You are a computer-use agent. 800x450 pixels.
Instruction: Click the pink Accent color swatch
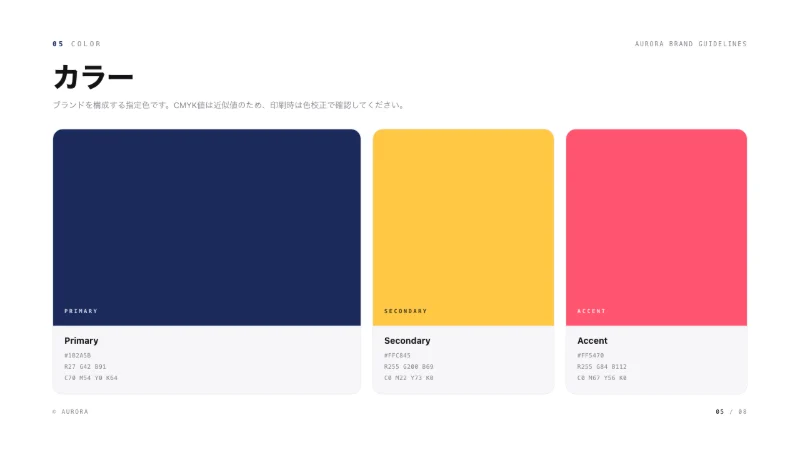point(656,228)
